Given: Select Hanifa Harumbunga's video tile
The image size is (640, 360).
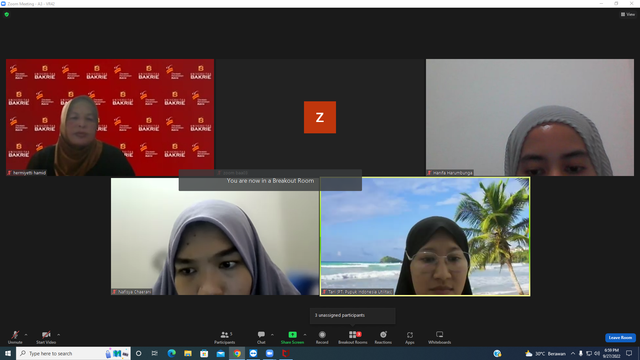Looking at the screenshot, I should (x=530, y=118).
